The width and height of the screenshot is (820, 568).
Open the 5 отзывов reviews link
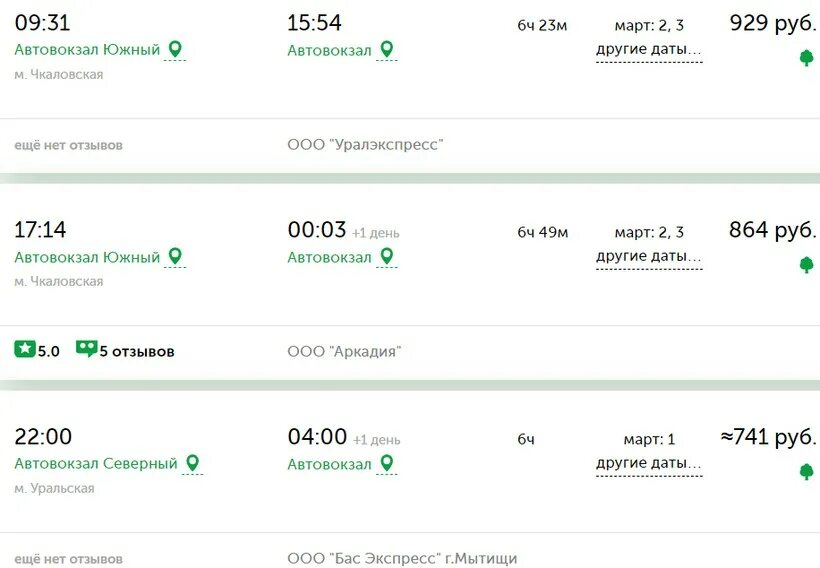click(x=137, y=351)
